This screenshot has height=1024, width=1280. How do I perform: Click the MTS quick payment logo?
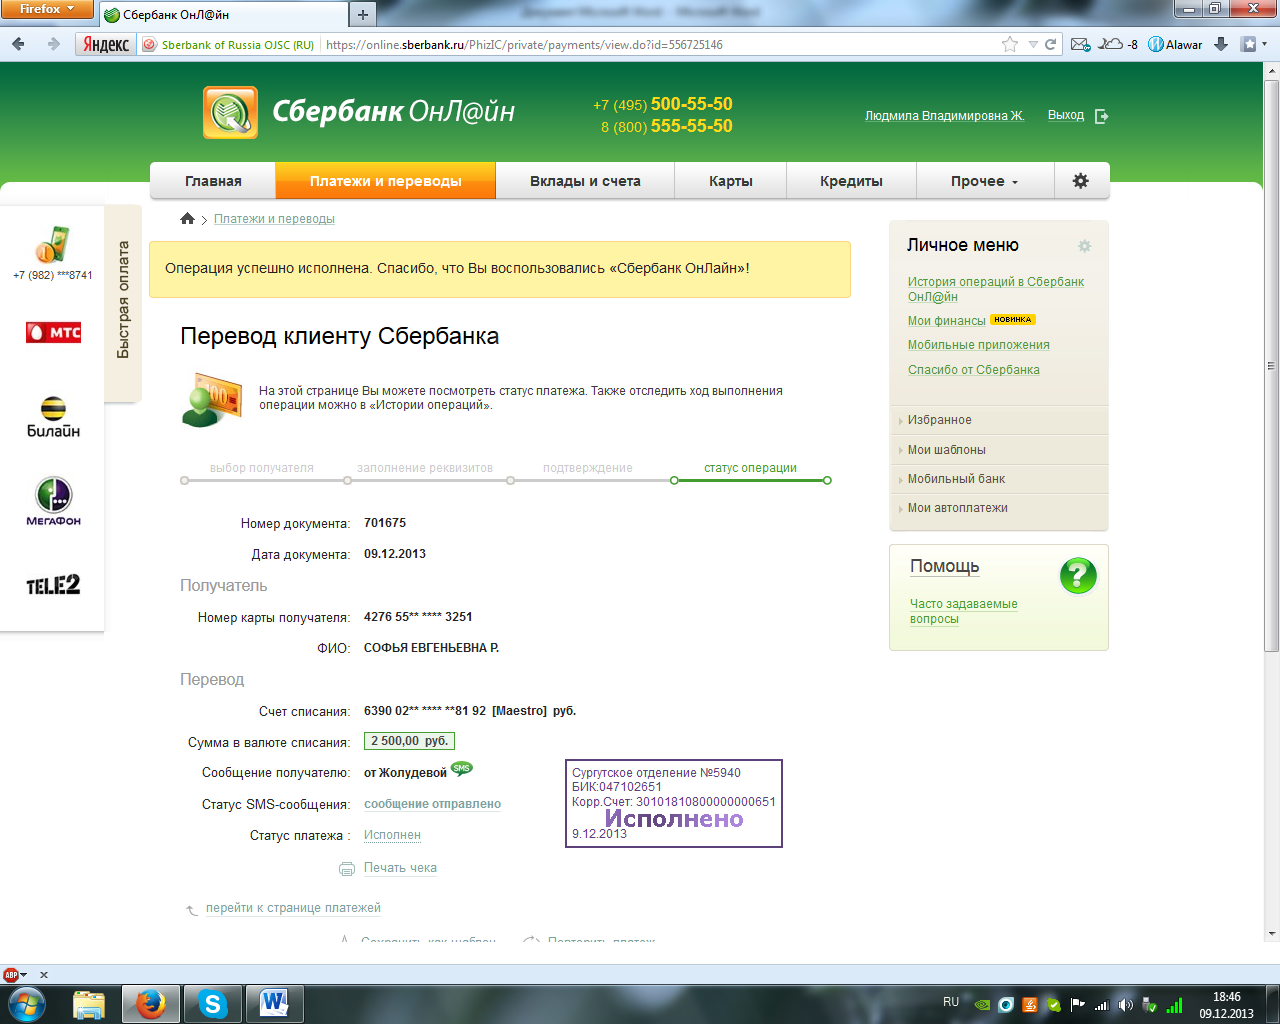click(x=53, y=332)
